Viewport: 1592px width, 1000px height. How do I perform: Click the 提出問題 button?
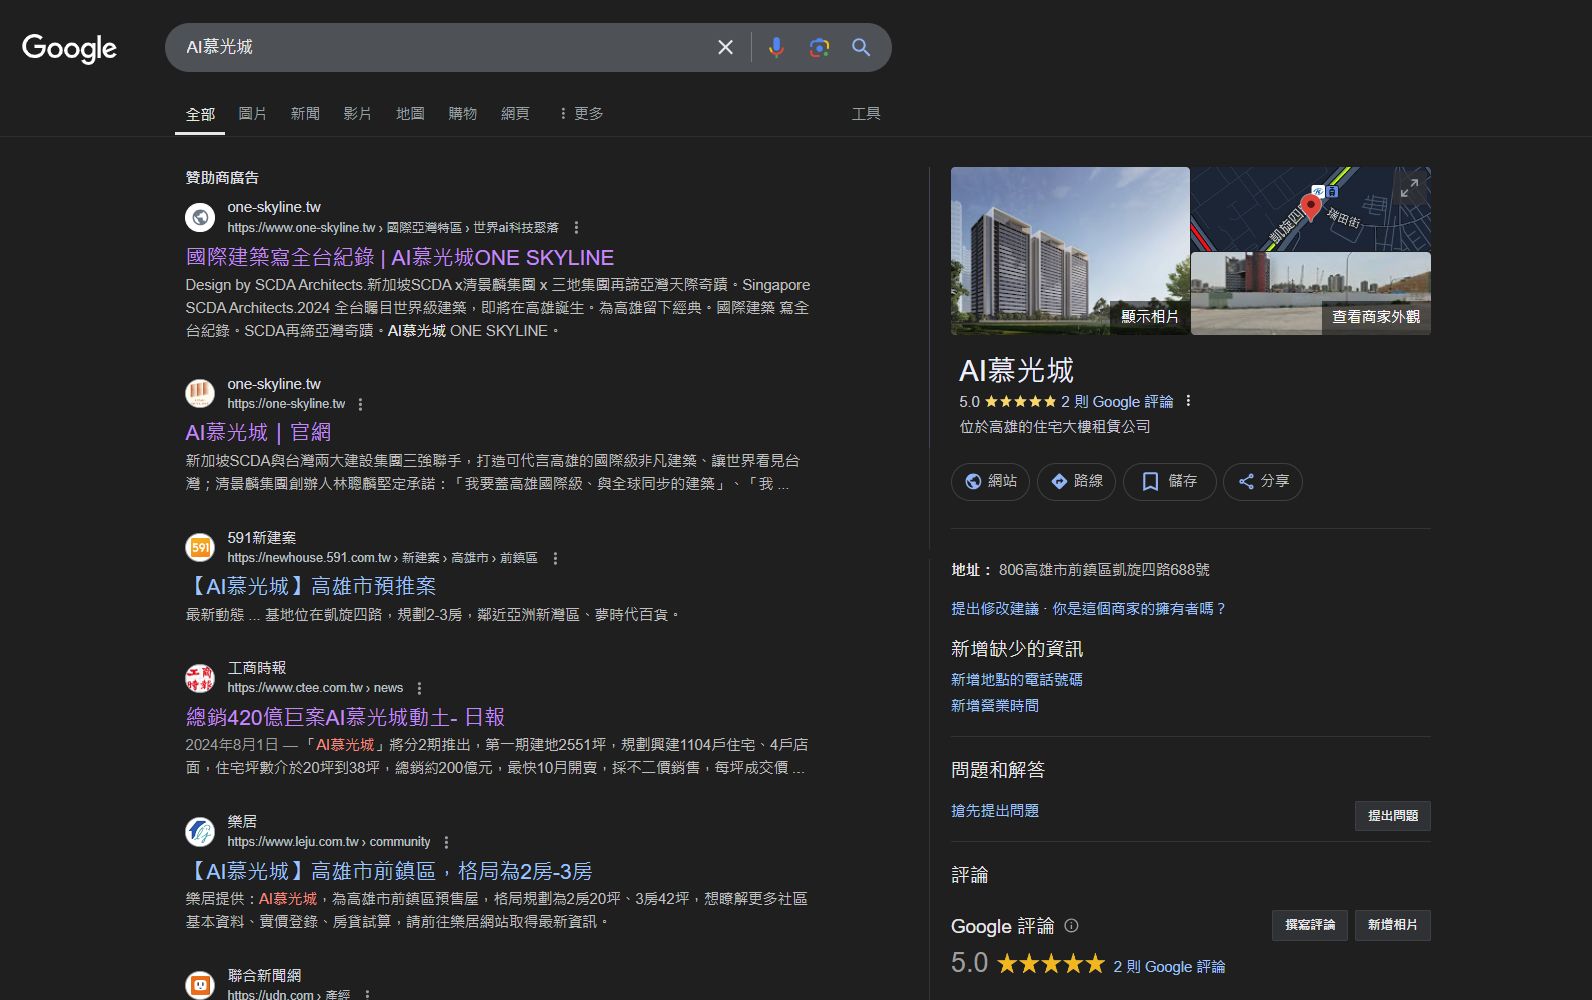pos(1393,816)
